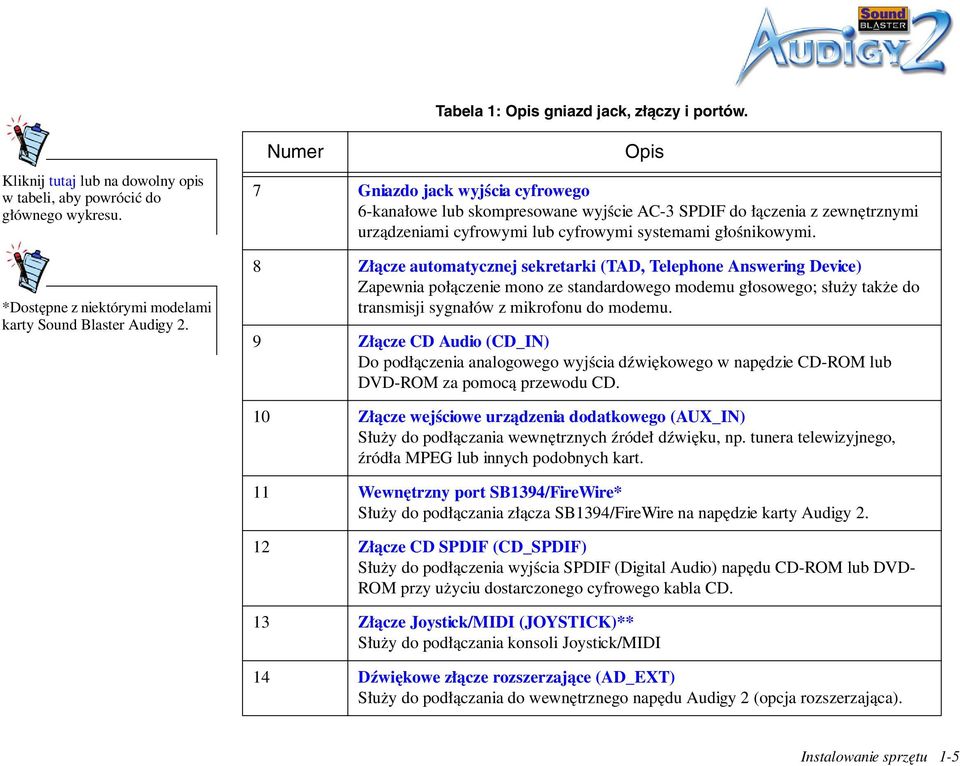960x766 pixels.
Task: Click the text 'Do podłączenia analogowego wyjścia dźwiękowego'
Action: point(535,362)
